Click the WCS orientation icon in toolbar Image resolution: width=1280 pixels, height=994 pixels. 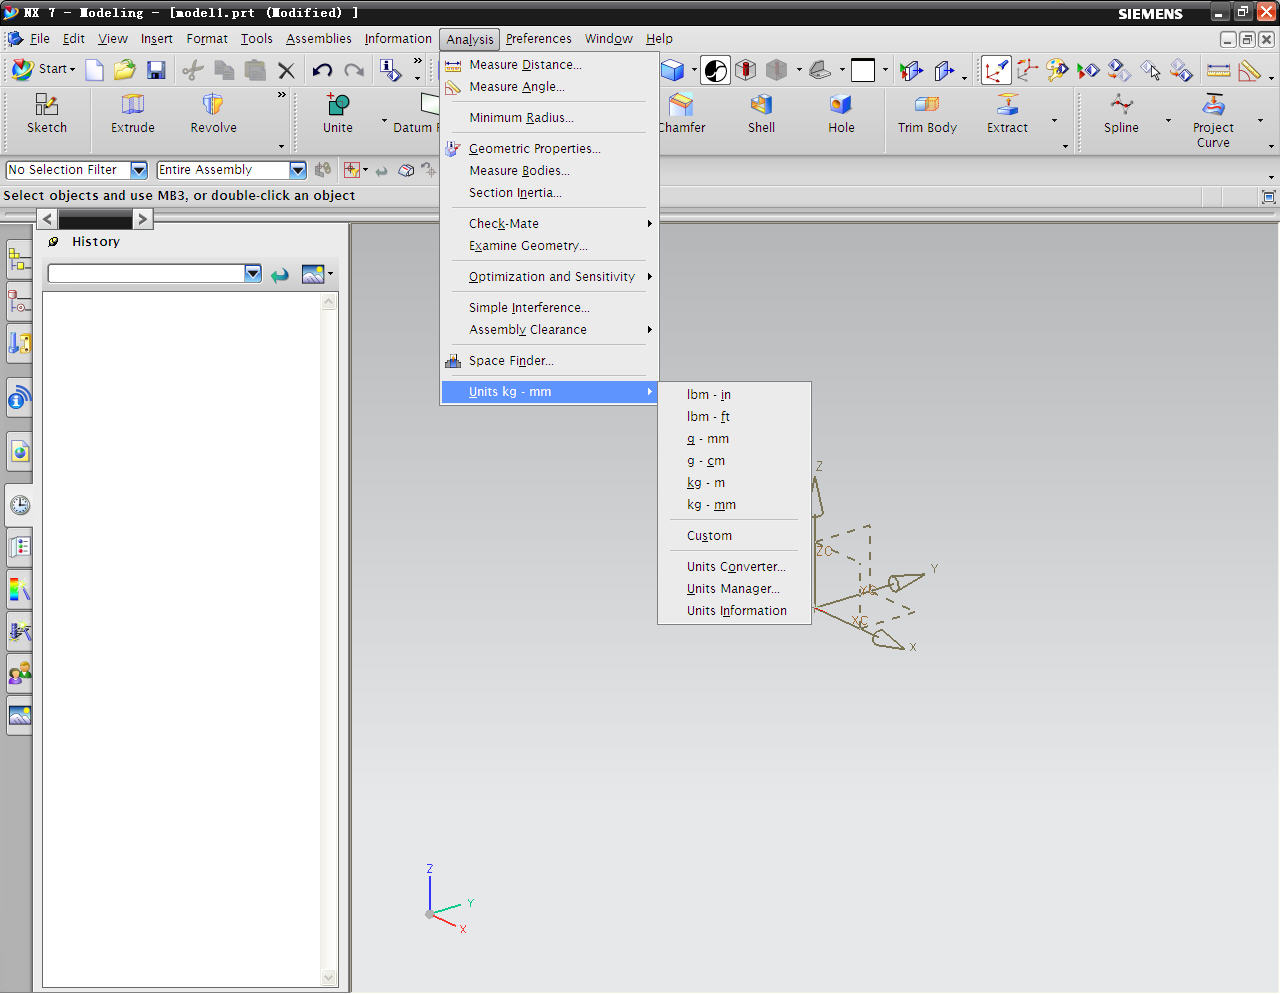[1027, 70]
